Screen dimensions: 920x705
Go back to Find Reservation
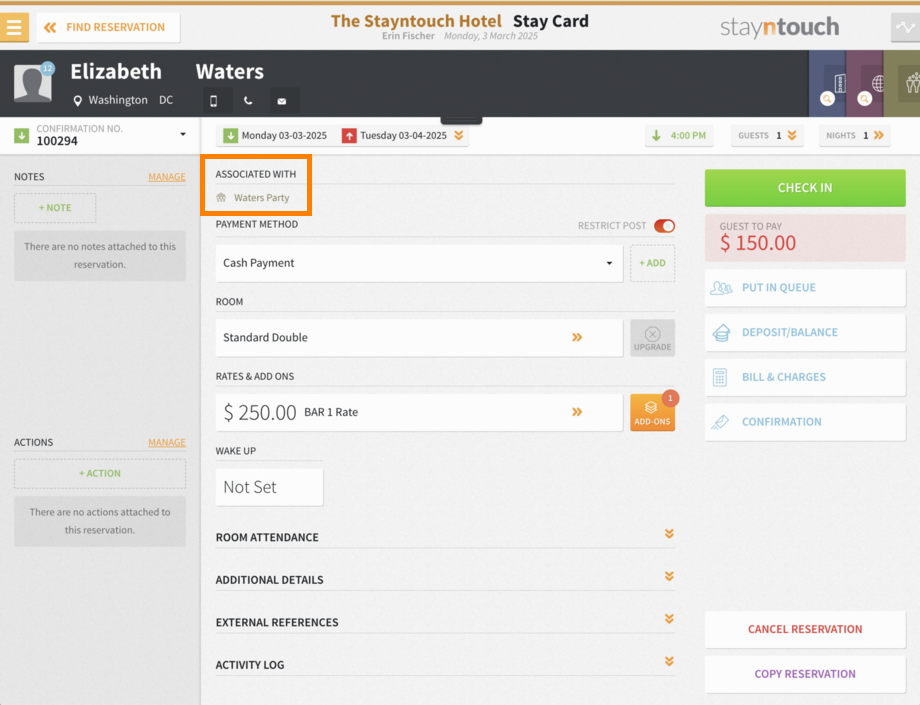click(108, 28)
